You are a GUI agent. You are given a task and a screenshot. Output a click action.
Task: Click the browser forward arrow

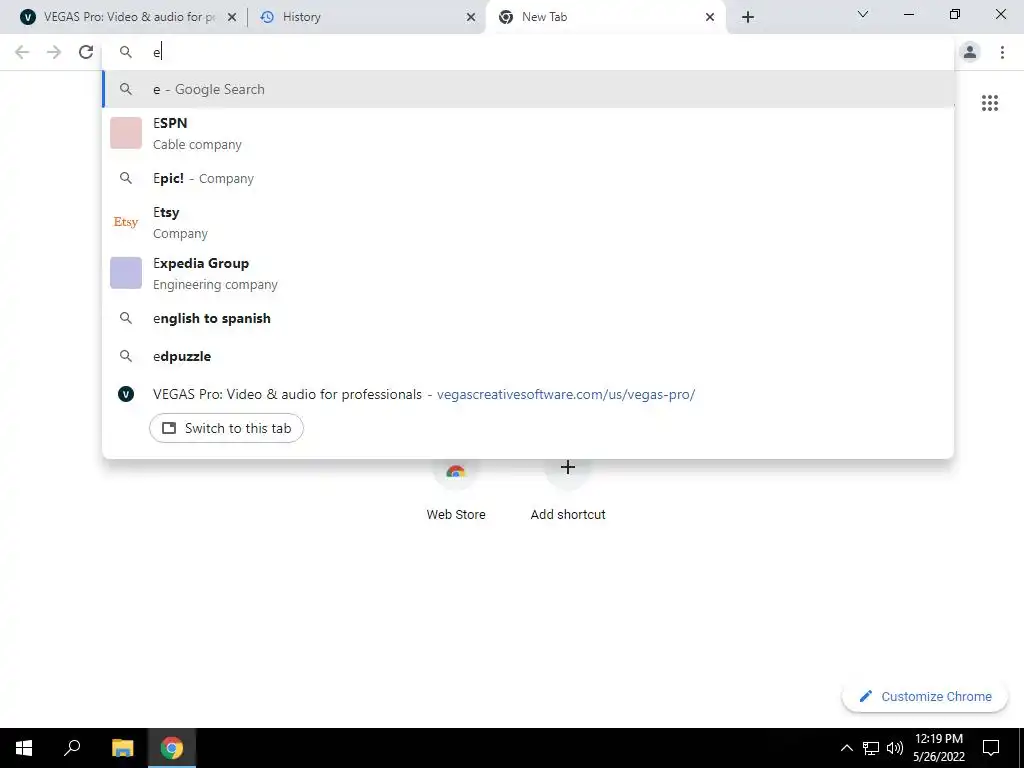[54, 52]
